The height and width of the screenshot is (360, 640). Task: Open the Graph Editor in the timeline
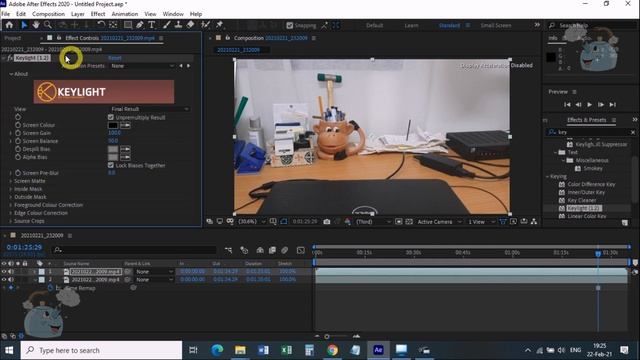pyautogui.click(x=301, y=250)
